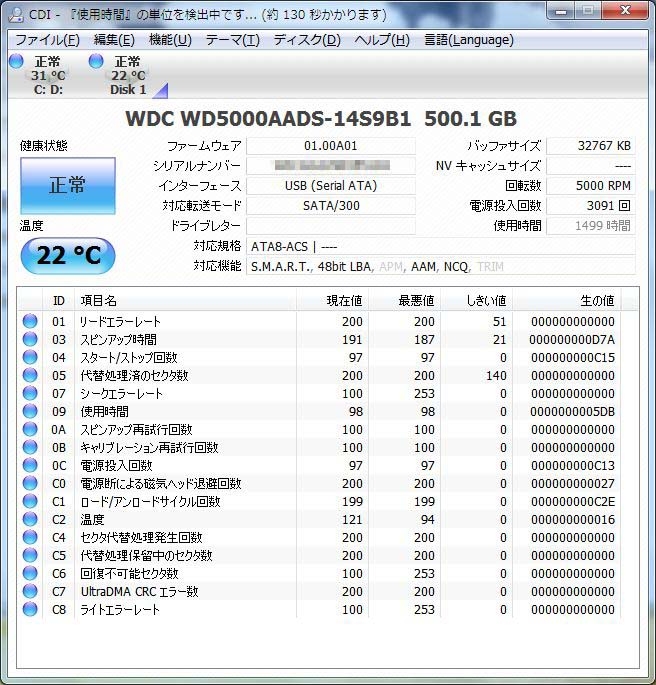The image size is (656, 685).
Task: Open the ディスク(D) menu
Action: pos(307,40)
